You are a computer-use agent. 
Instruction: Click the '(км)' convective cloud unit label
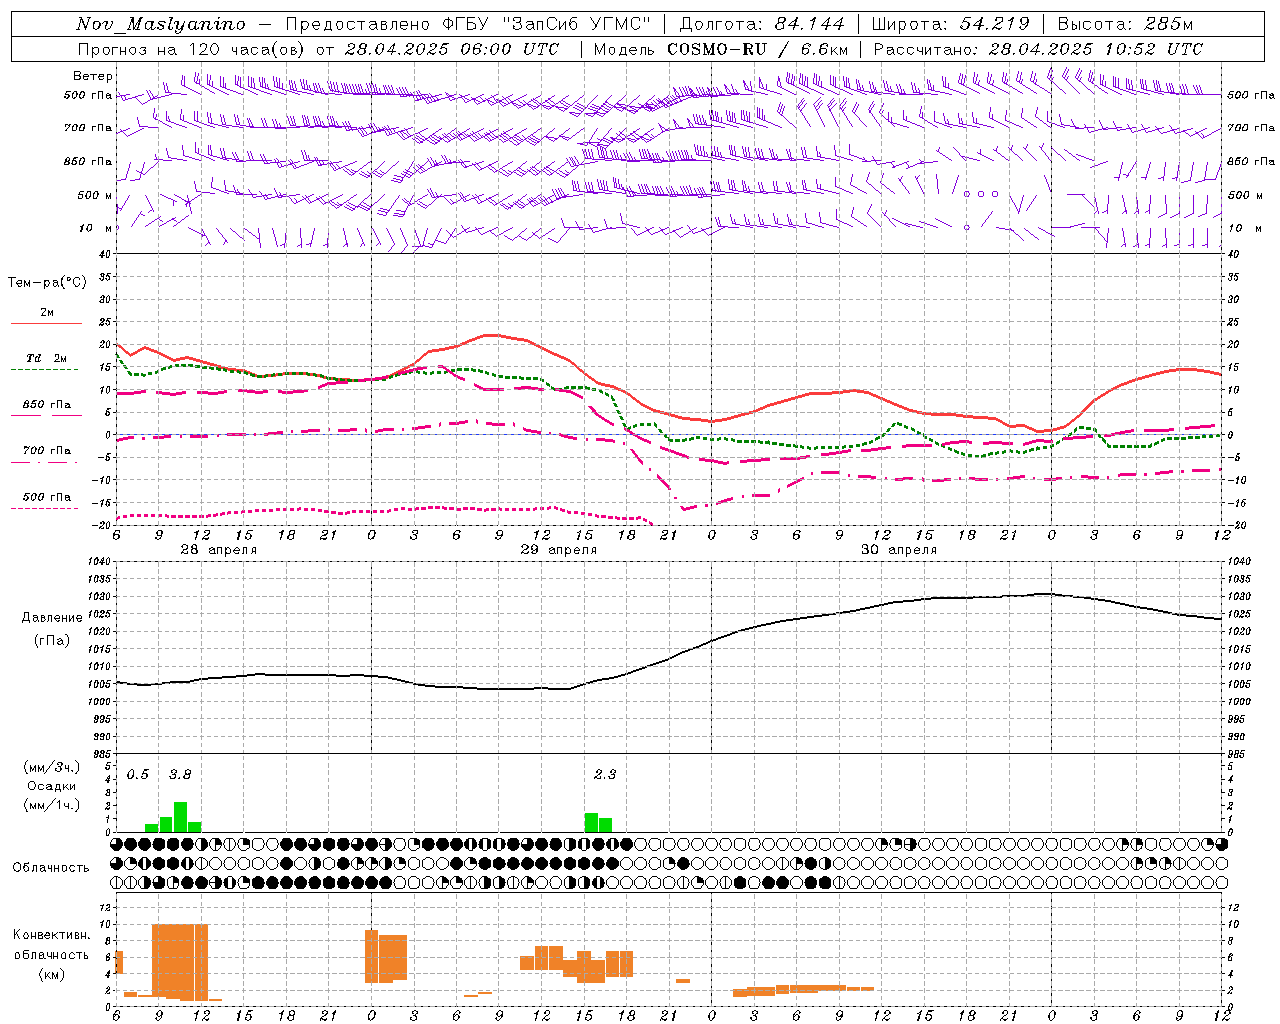click(51, 974)
